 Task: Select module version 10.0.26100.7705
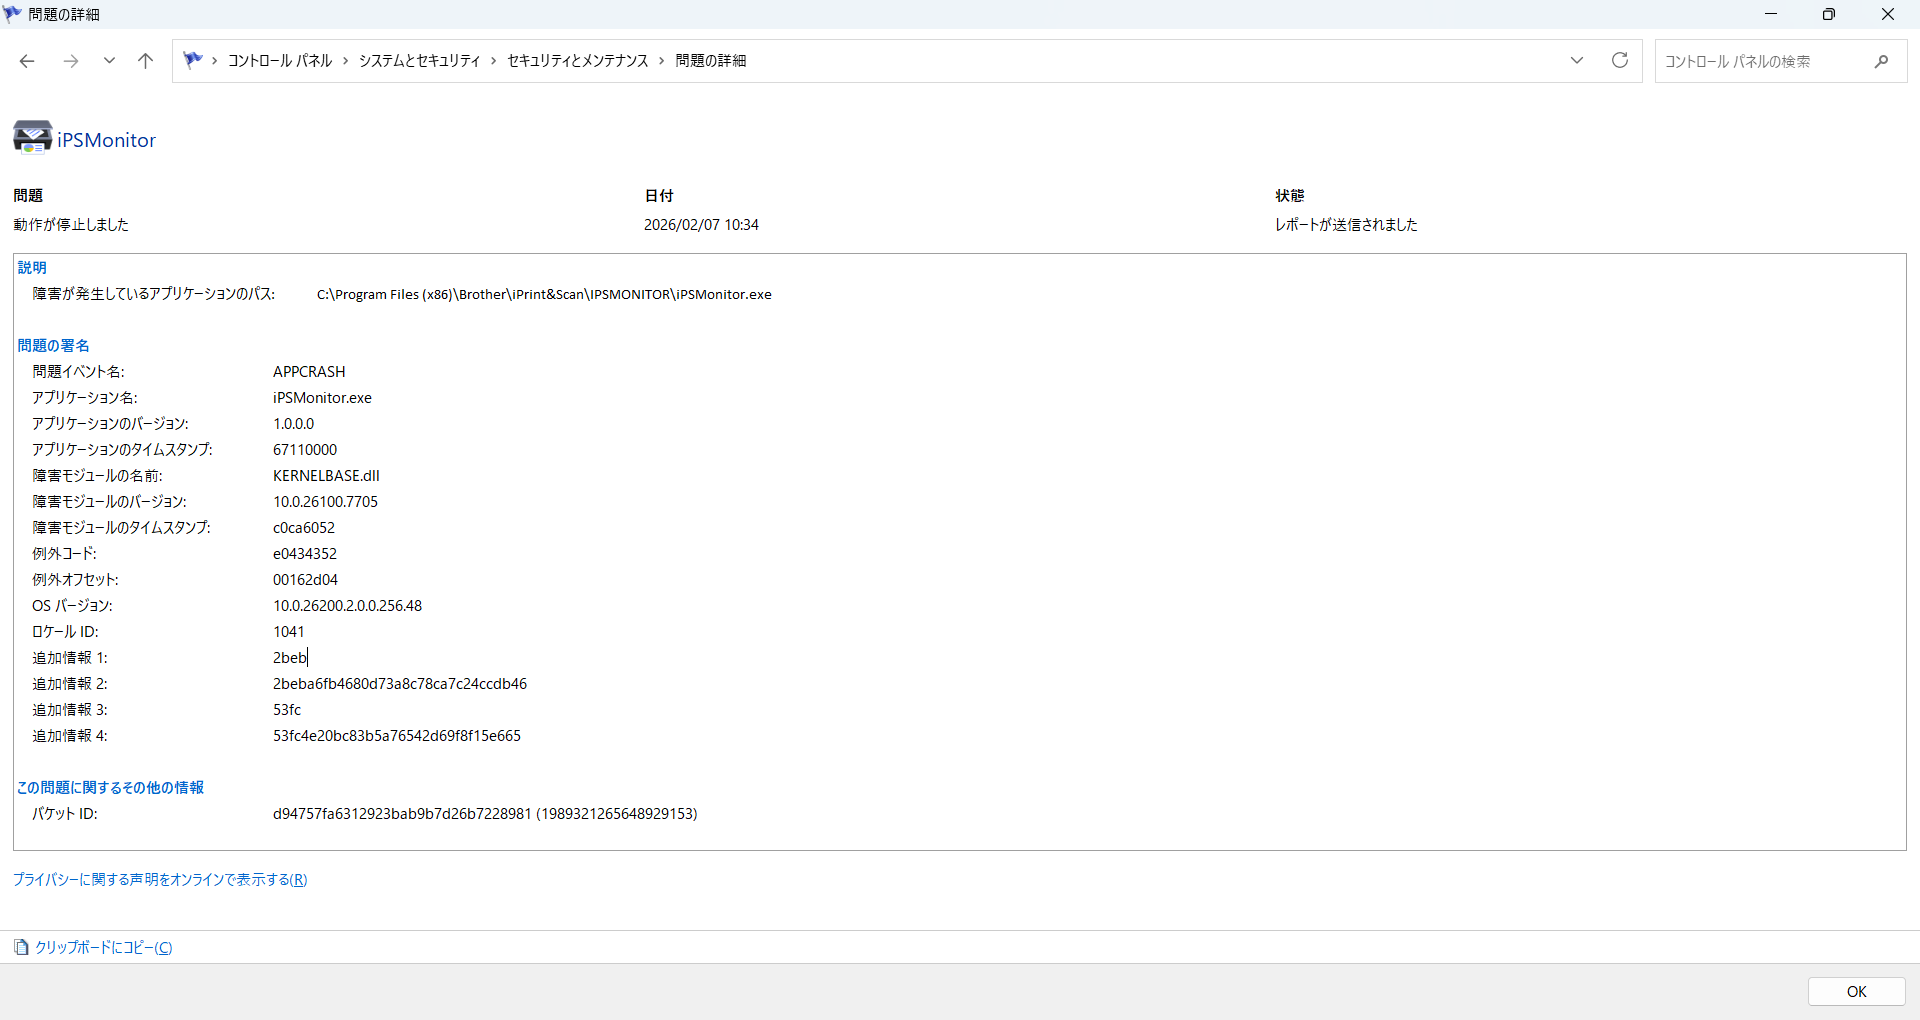click(x=325, y=502)
